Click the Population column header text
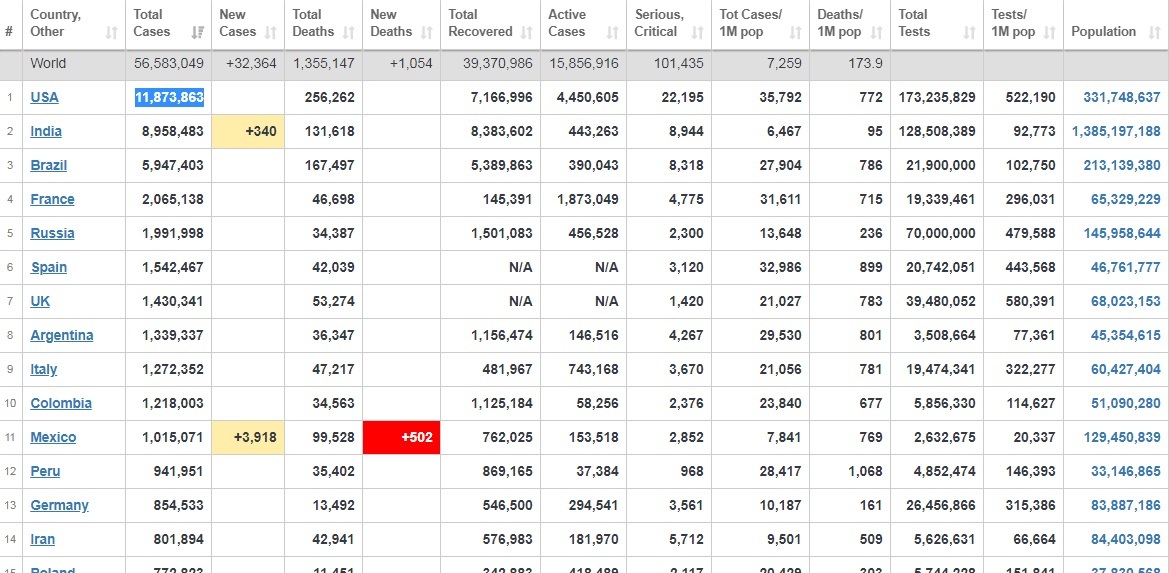This screenshot has width=1169, height=573. 1103,32
